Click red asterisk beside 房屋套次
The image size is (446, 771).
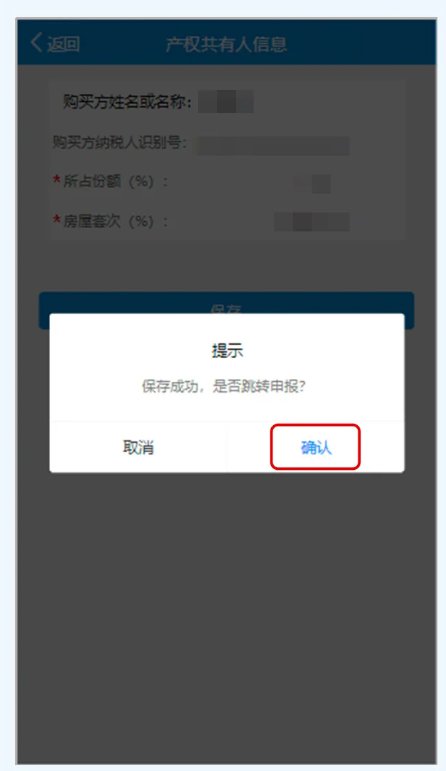pyautogui.click(x=57, y=220)
